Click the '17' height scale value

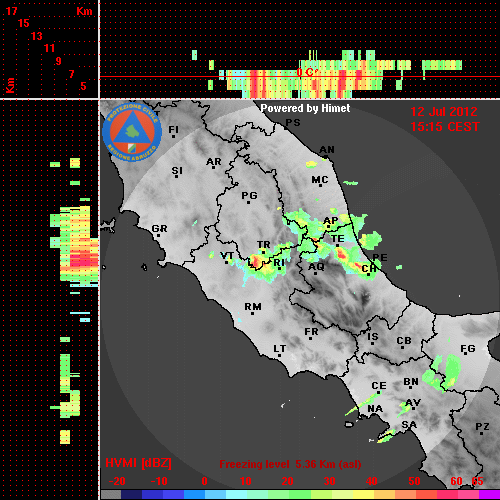[x=11, y=11]
